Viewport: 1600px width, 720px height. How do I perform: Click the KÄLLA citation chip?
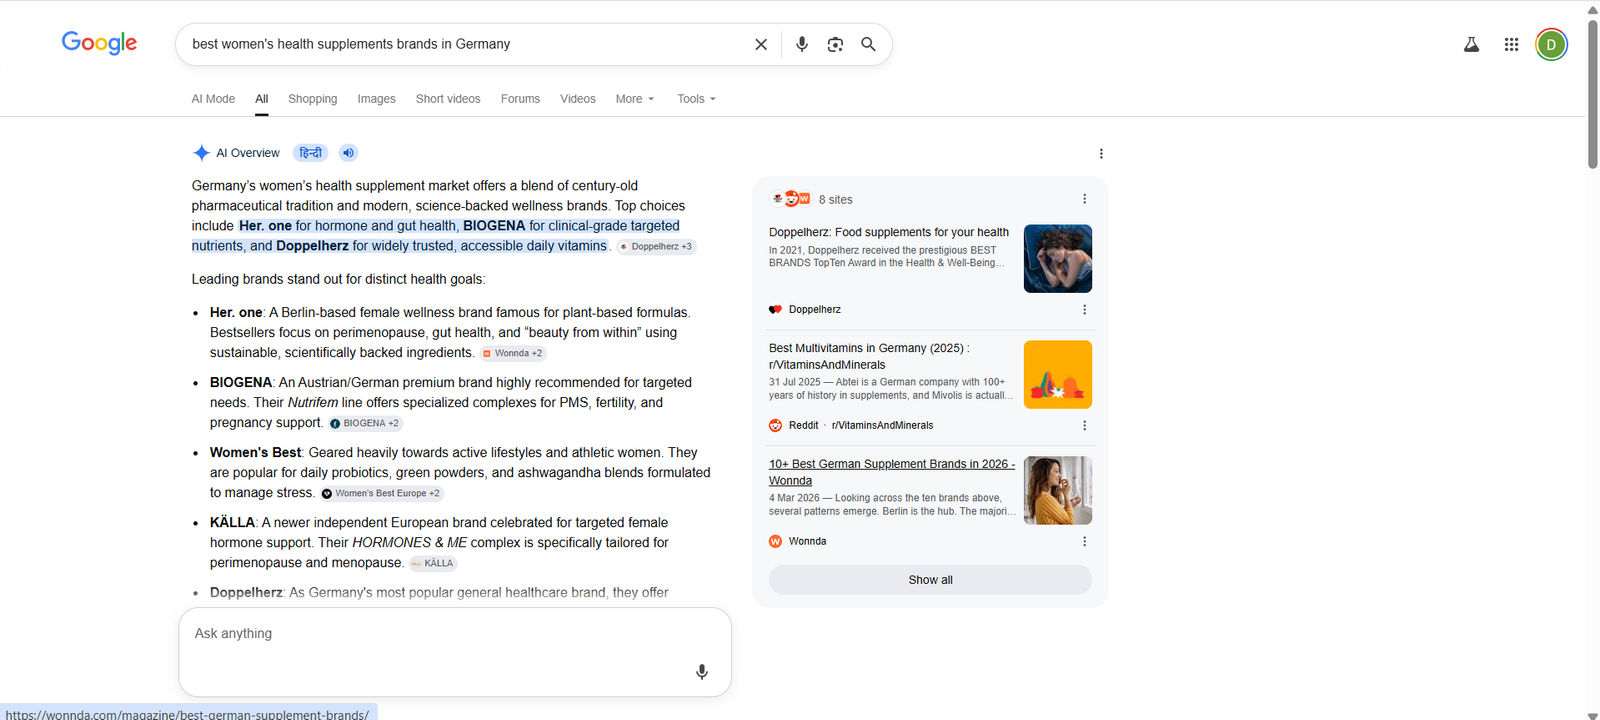[x=433, y=563]
